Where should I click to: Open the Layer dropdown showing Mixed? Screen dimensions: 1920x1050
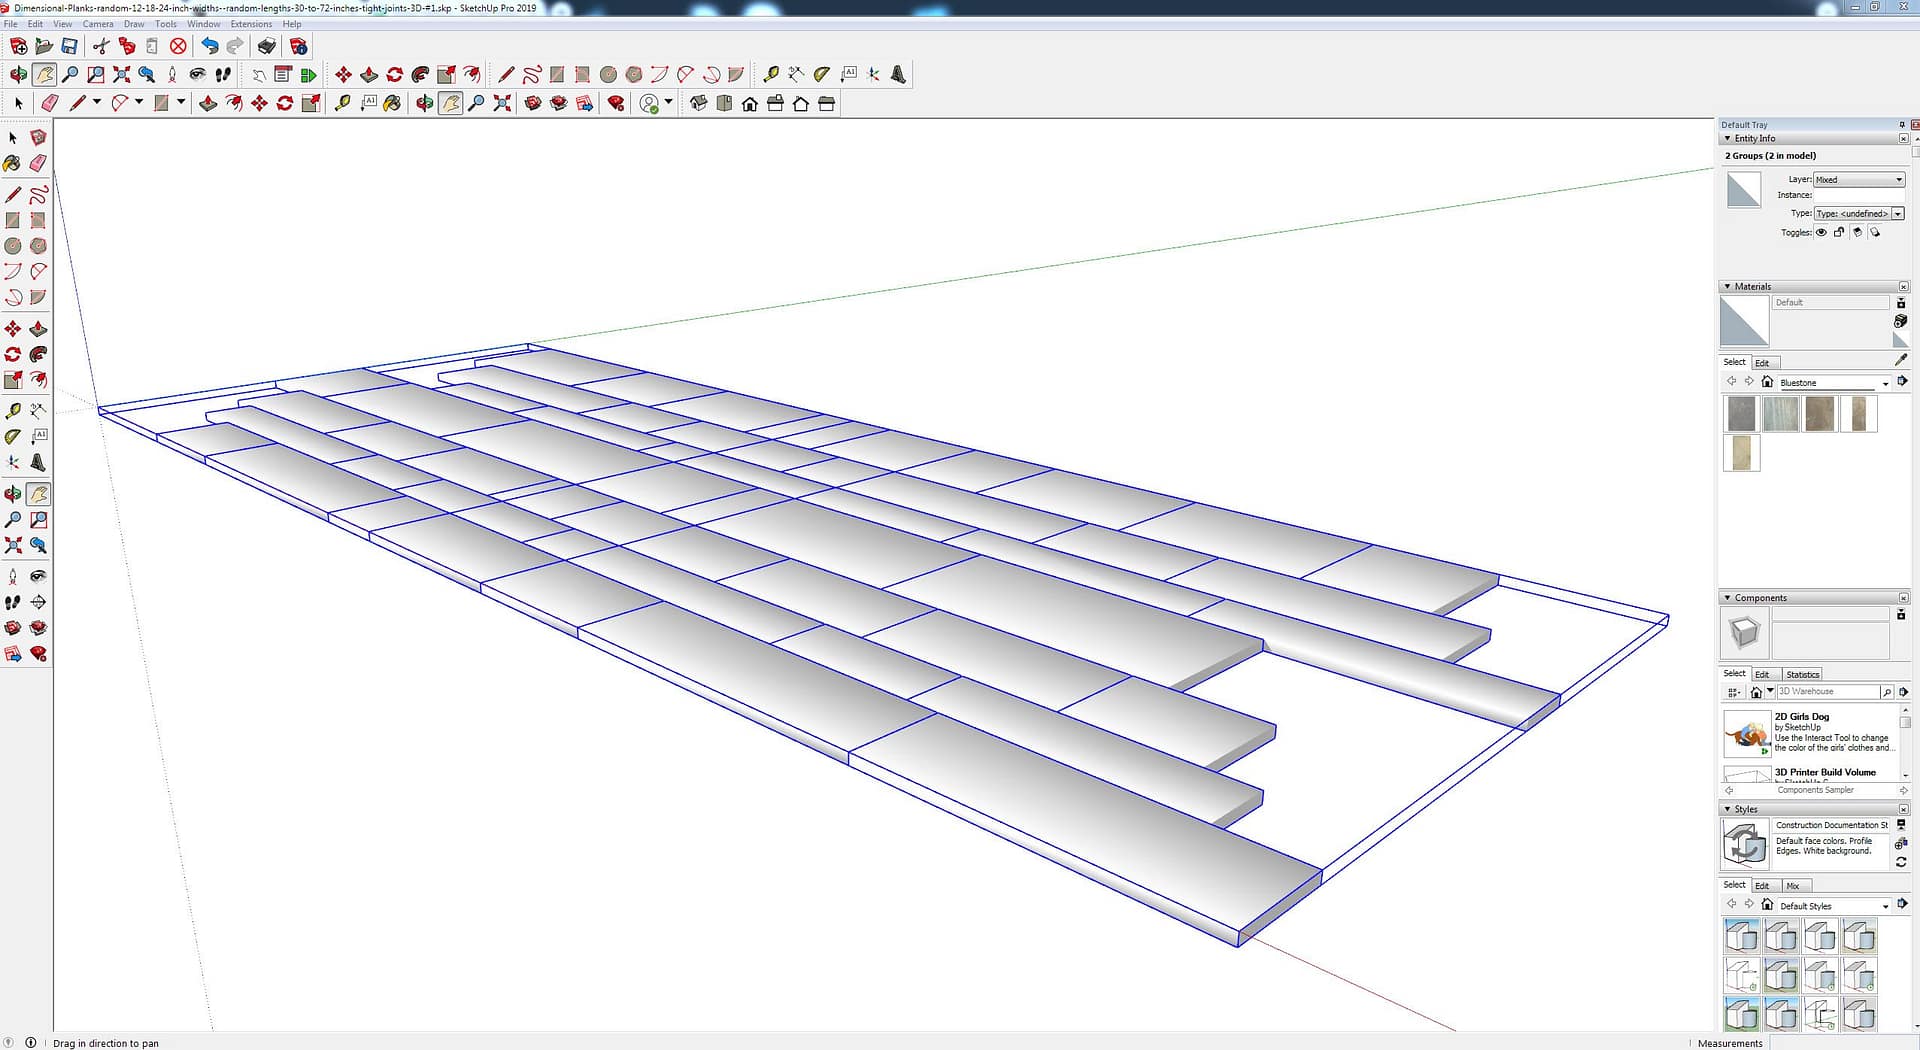[x=1859, y=180]
